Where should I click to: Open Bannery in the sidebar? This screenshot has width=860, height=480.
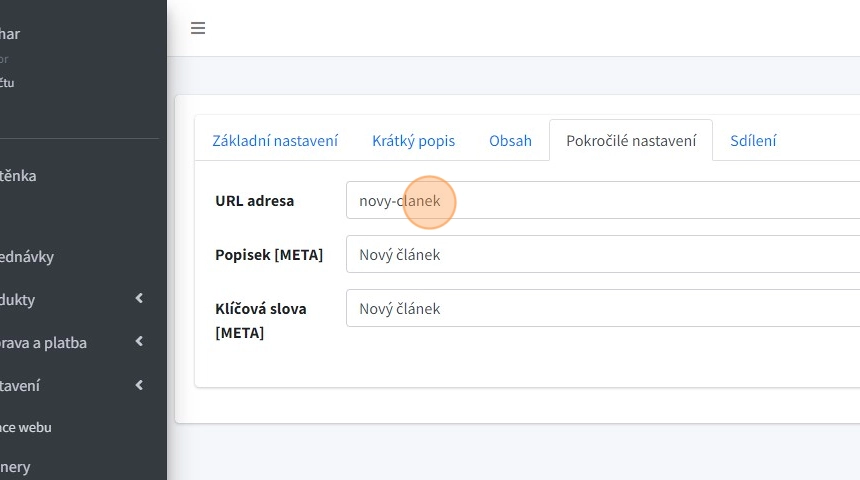16,467
